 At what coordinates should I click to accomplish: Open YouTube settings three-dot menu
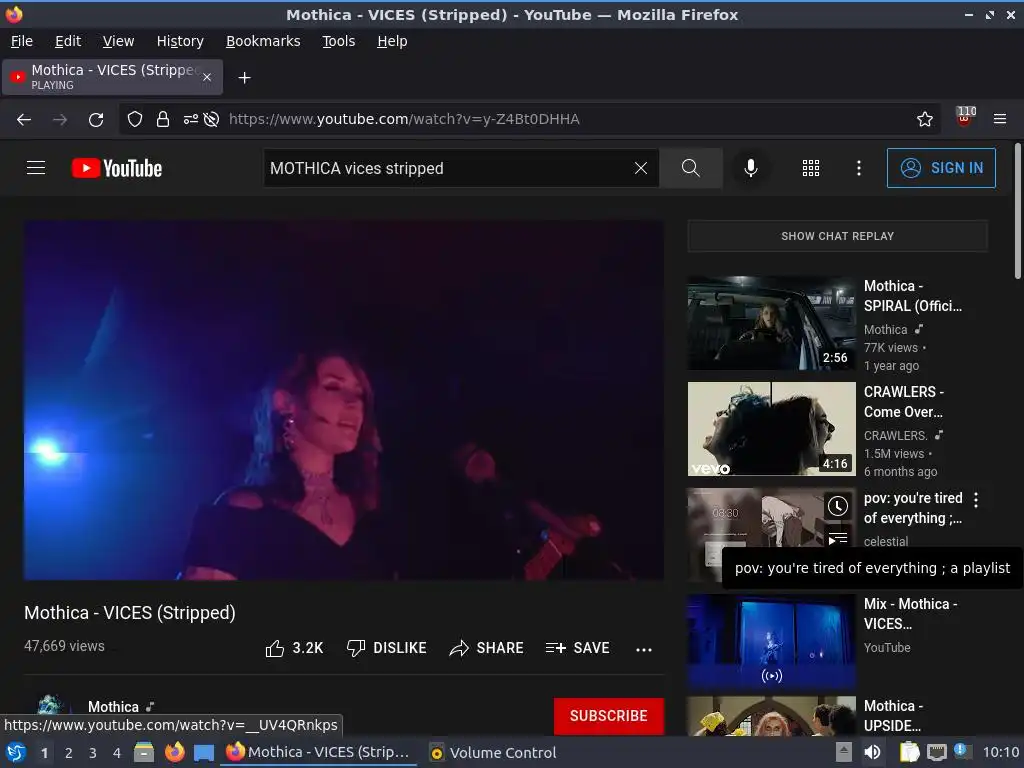coord(858,168)
